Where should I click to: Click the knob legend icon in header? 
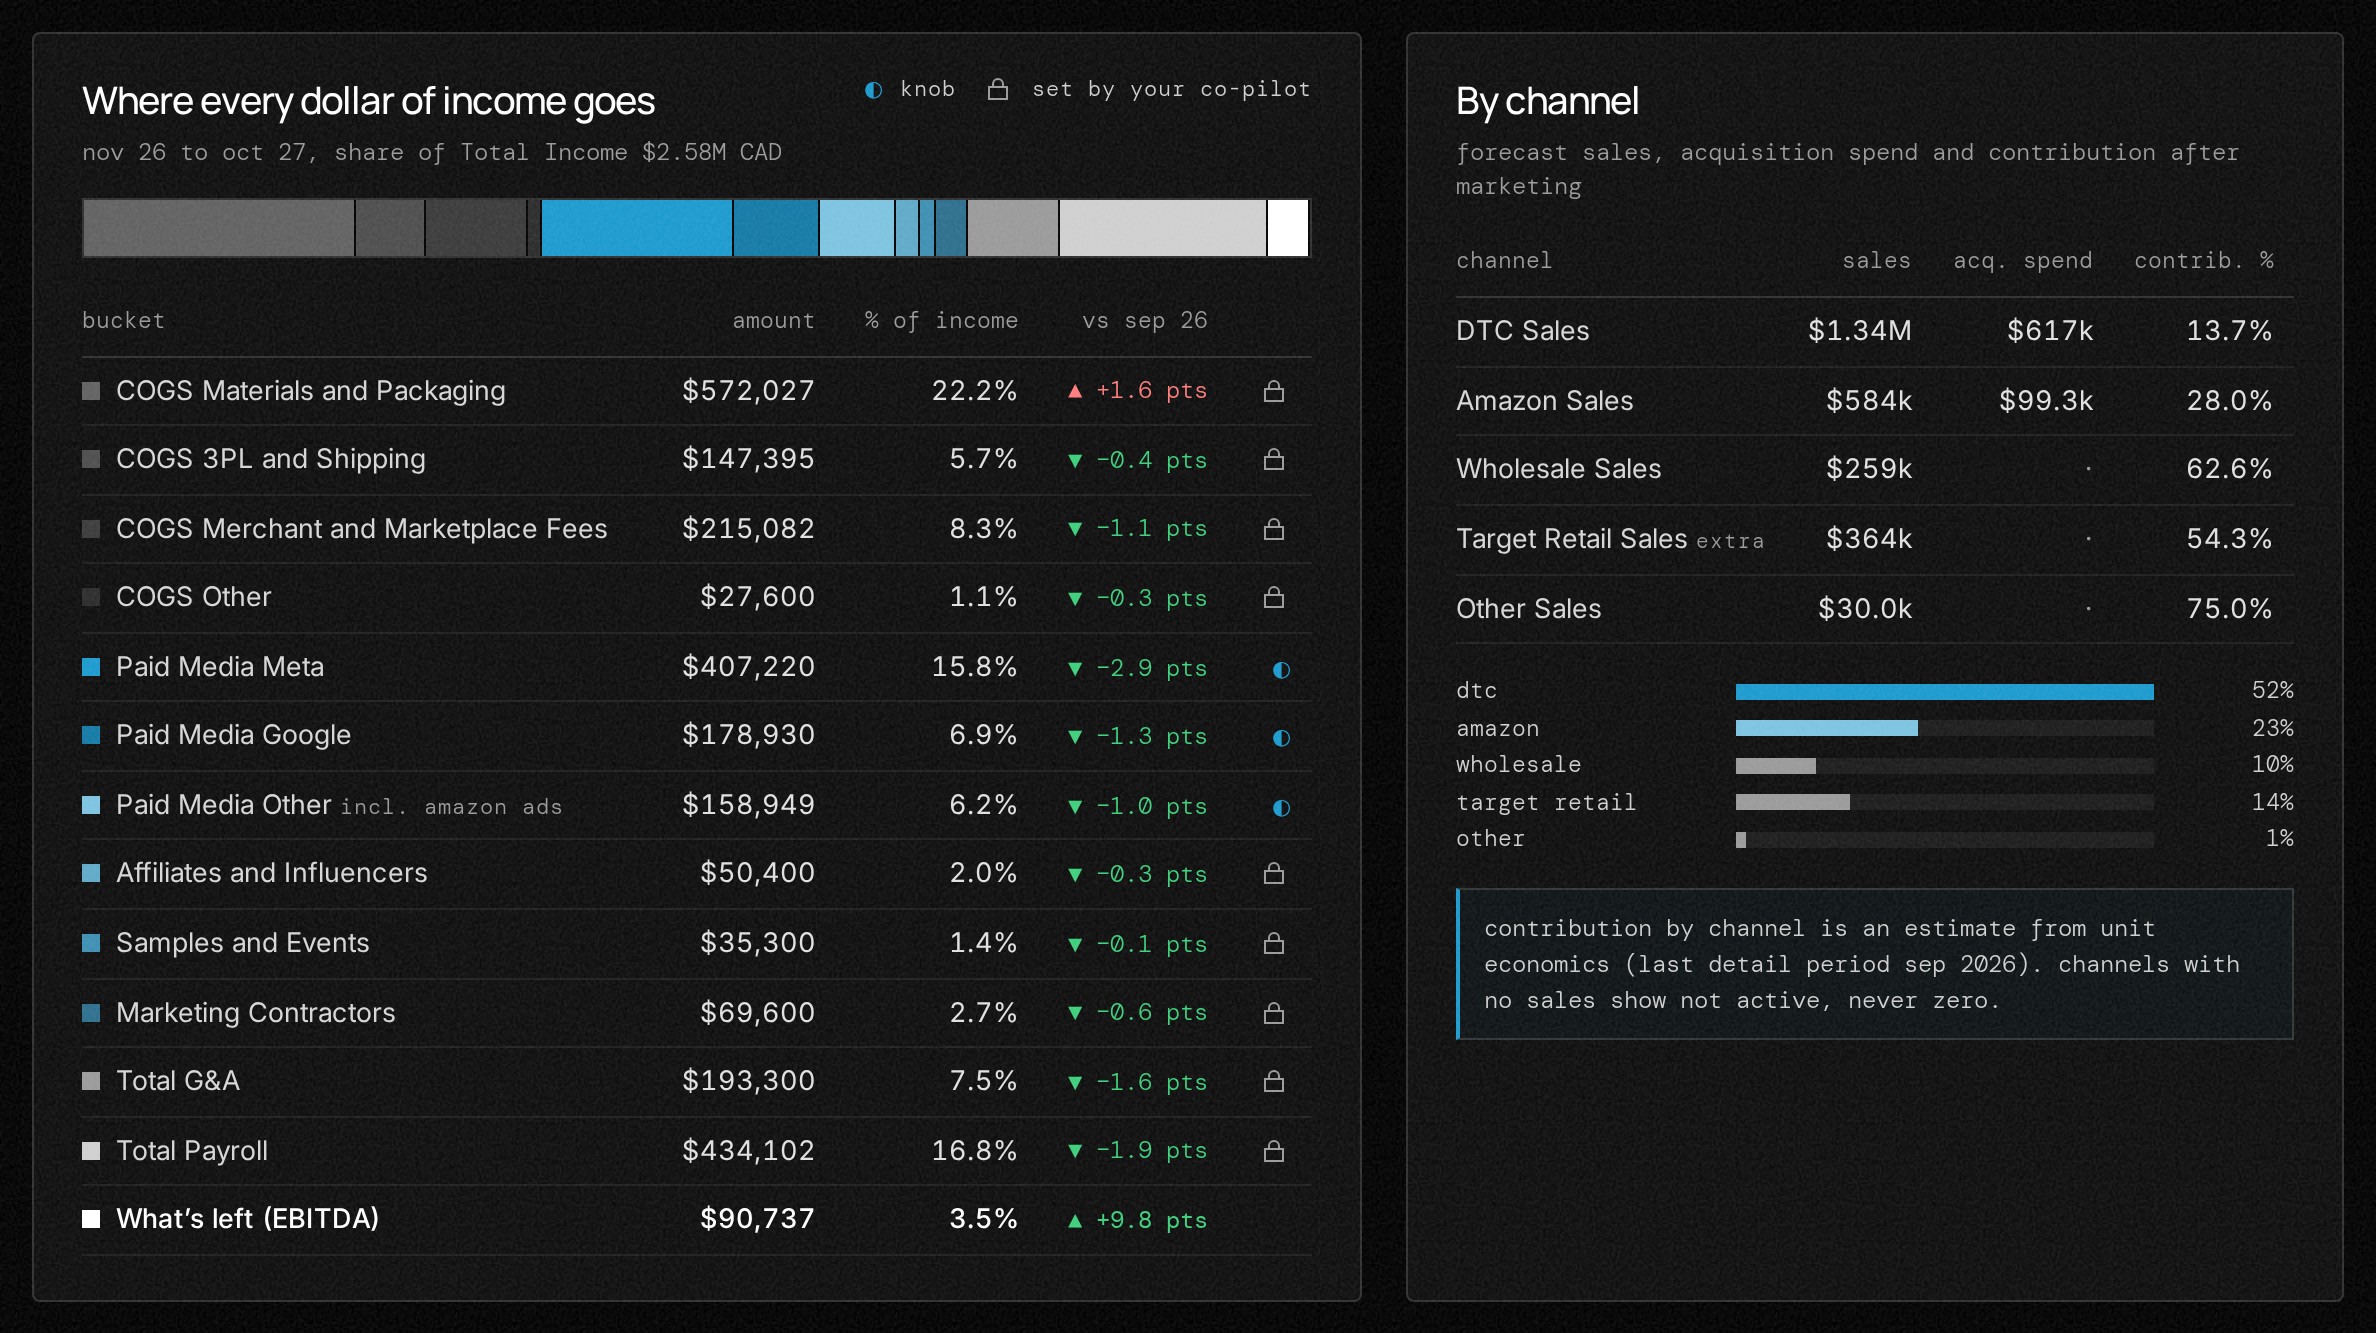click(x=873, y=90)
